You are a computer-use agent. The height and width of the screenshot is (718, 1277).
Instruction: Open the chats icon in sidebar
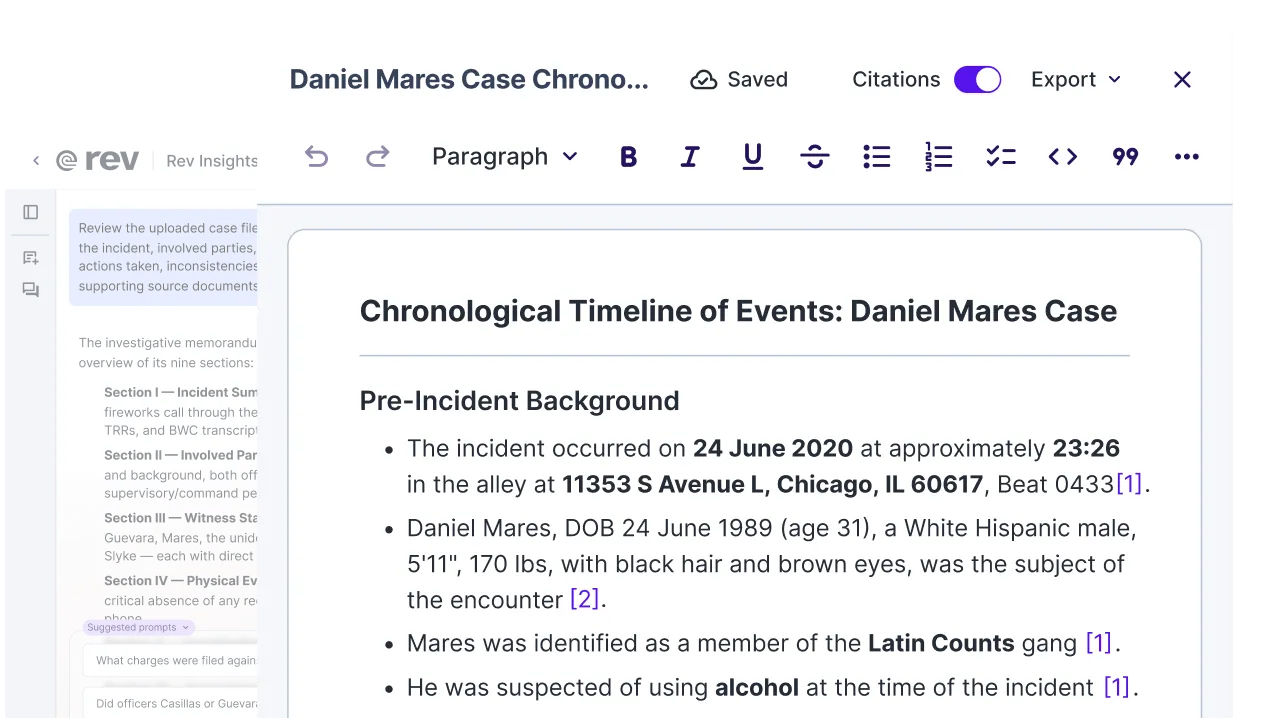pos(31,290)
